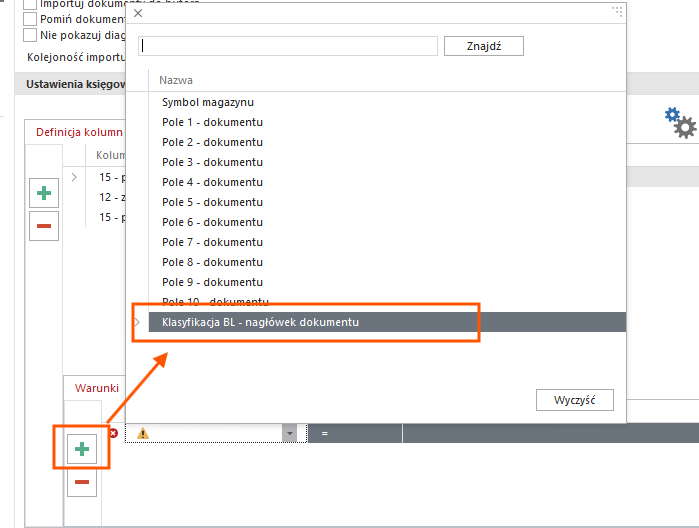Select 'Symbol magazynu' from the list
The width and height of the screenshot is (699, 528).
(208, 102)
